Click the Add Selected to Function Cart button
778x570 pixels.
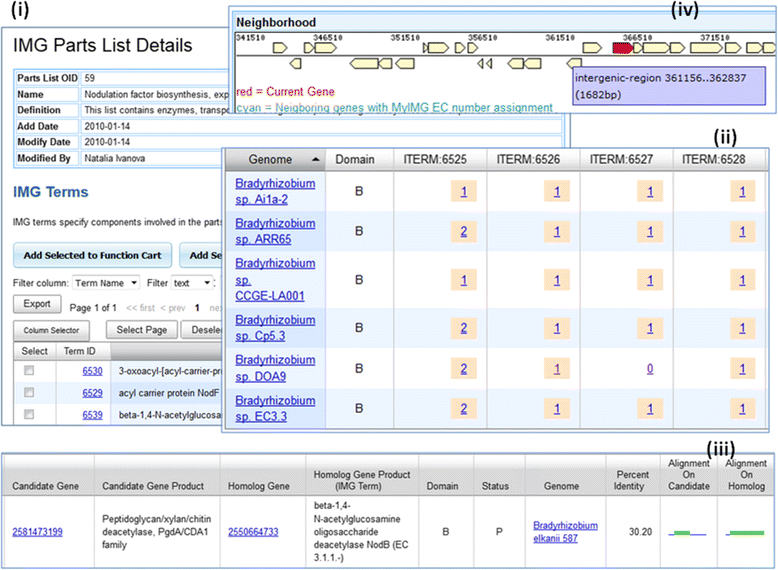click(x=92, y=255)
